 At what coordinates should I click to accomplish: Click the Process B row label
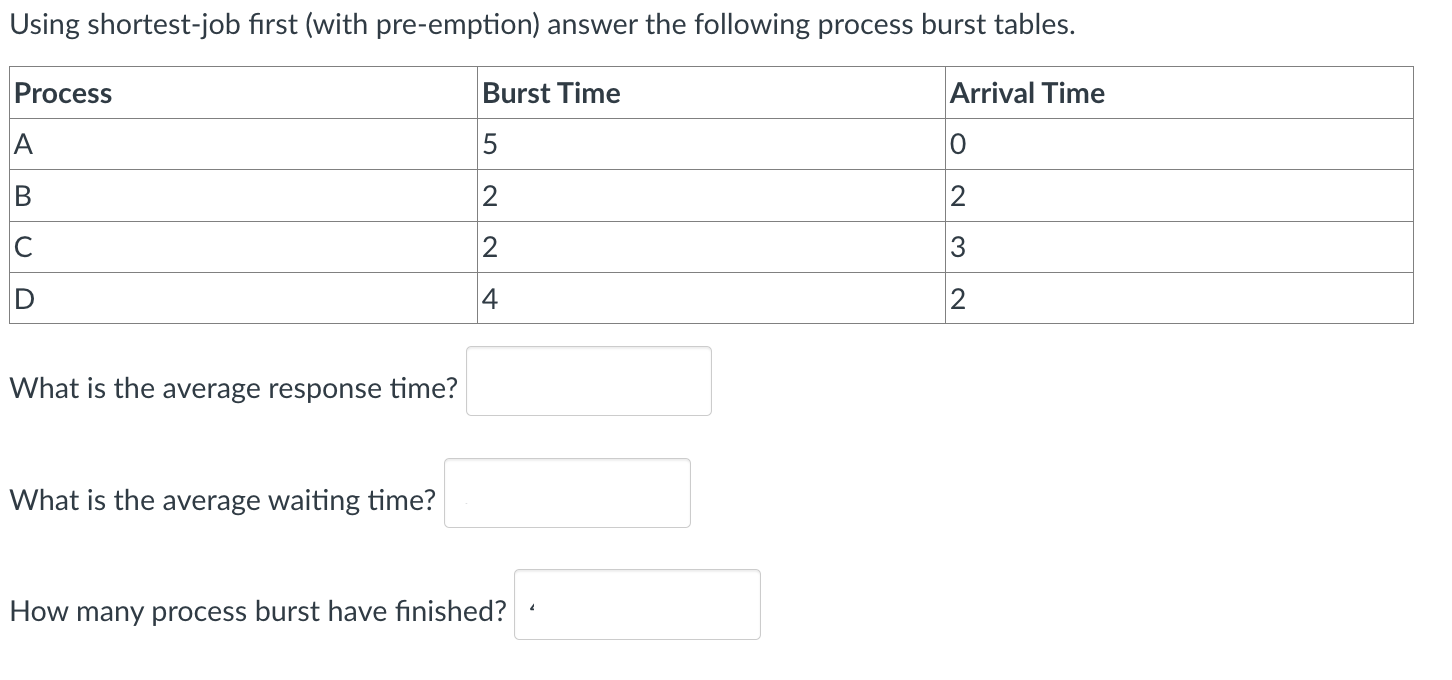(x=21, y=195)
